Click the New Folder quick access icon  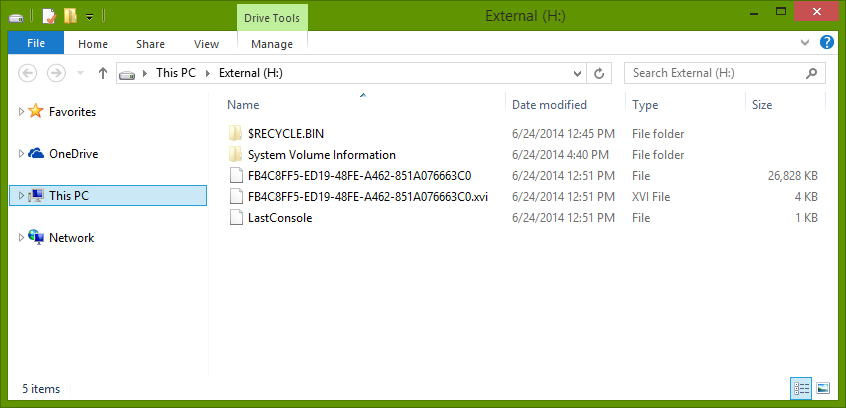click(x=70, y=16)
